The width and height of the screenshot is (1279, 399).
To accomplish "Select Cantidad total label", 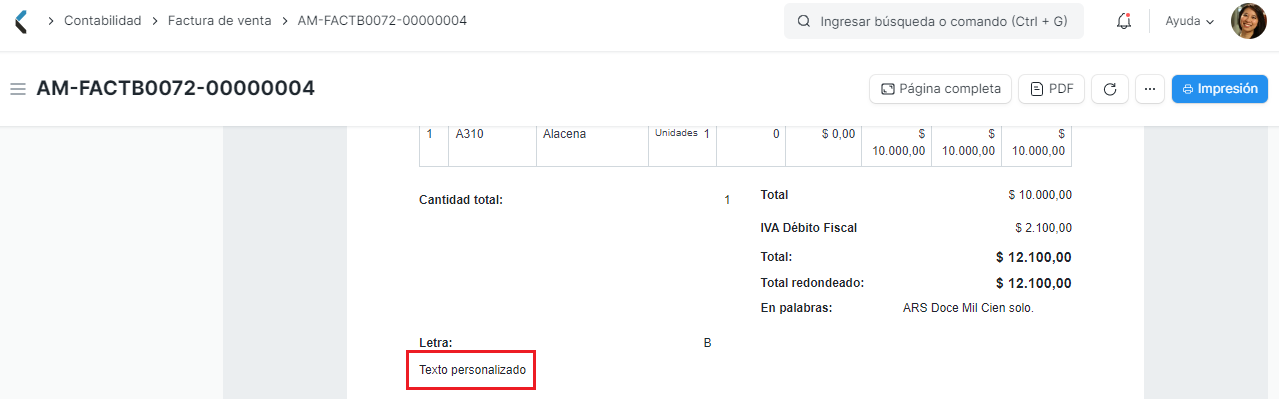I will click(x=461, y=200).
